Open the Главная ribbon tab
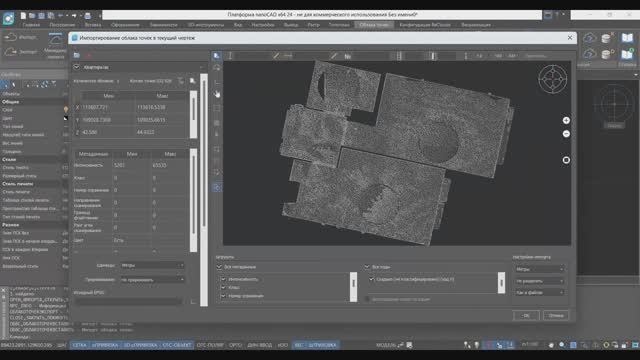Viewport: 640px width, 360px height. tap(31, 25)
